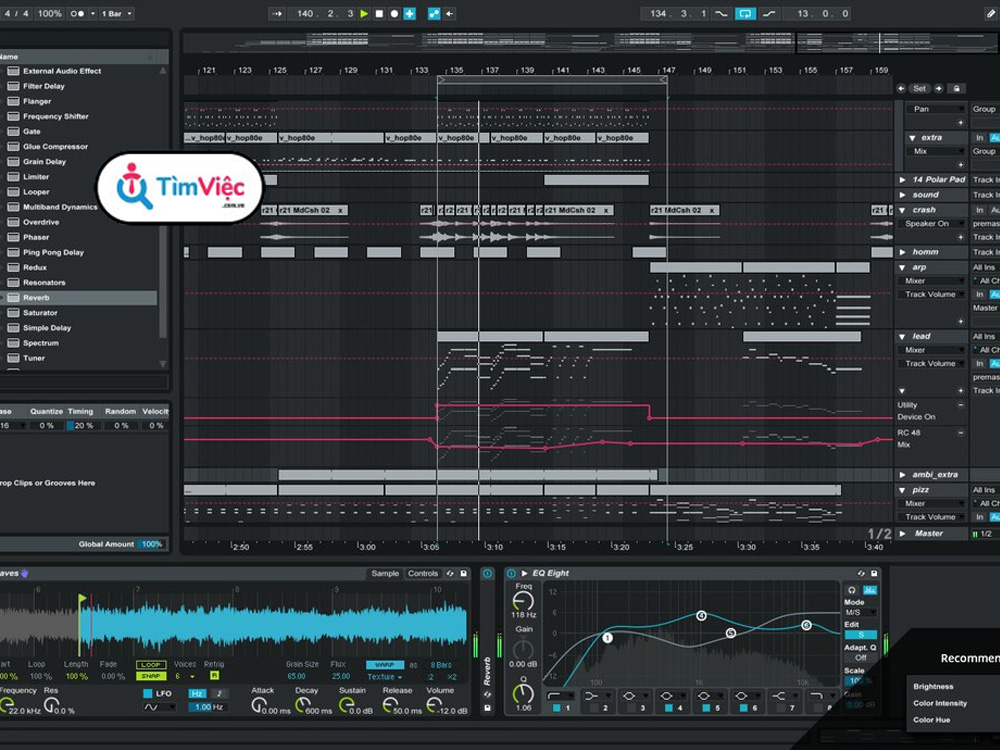
Task: Select the Tuner device in browser
Action: (34, 358)
